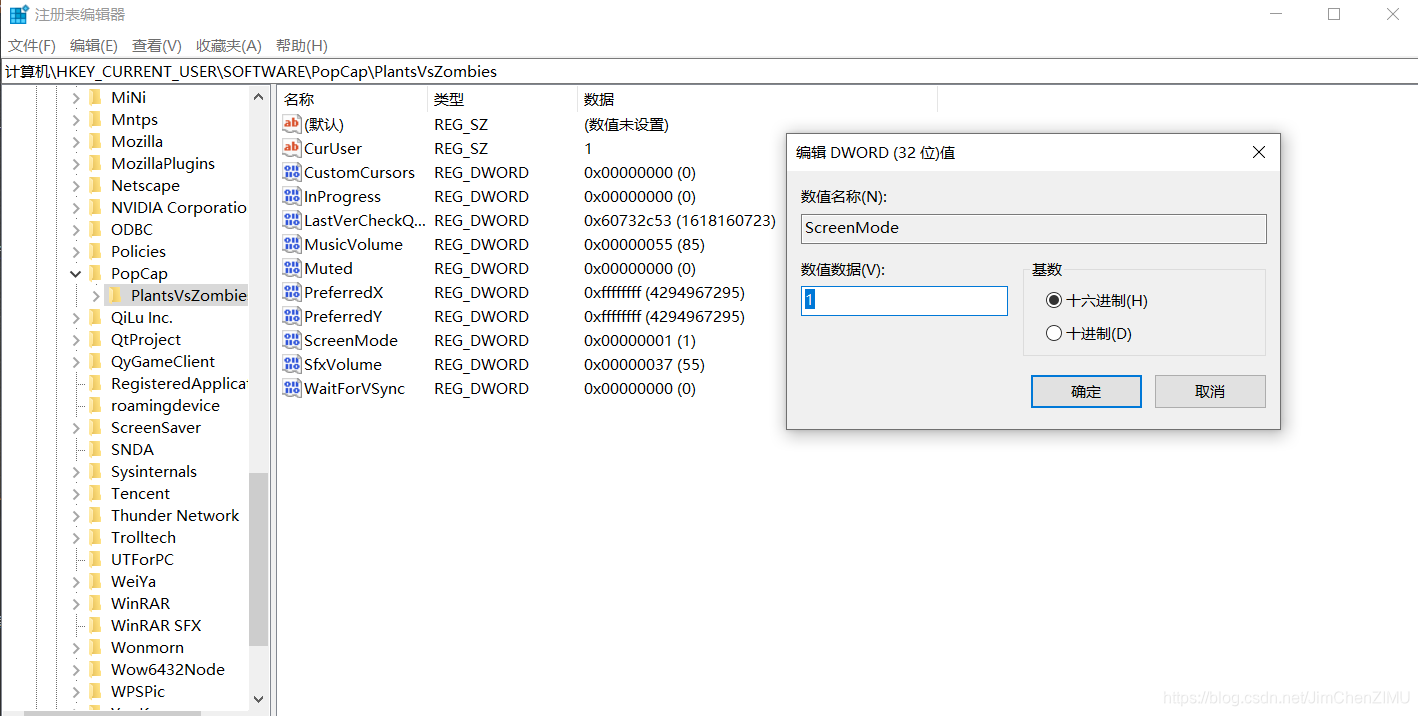The height and width of the screenshot is (716, 1419).
Task: Open the 文件(F) menu
Action: (x=32, y=46)
